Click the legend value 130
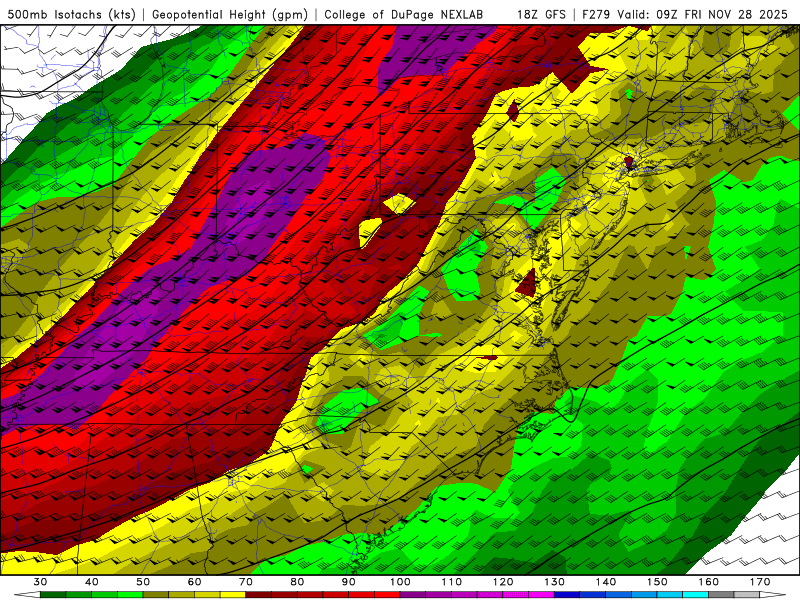The height and width of the screenshot is (600, 800). [555, 582]
